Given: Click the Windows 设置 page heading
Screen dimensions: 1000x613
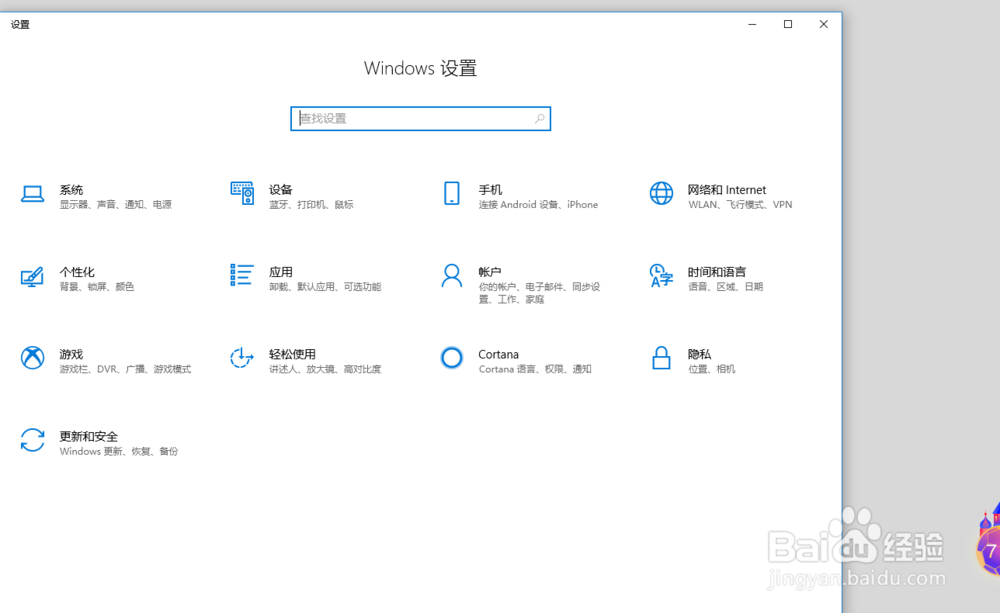Looking at the screenshot, I should (x=420, y=68).
